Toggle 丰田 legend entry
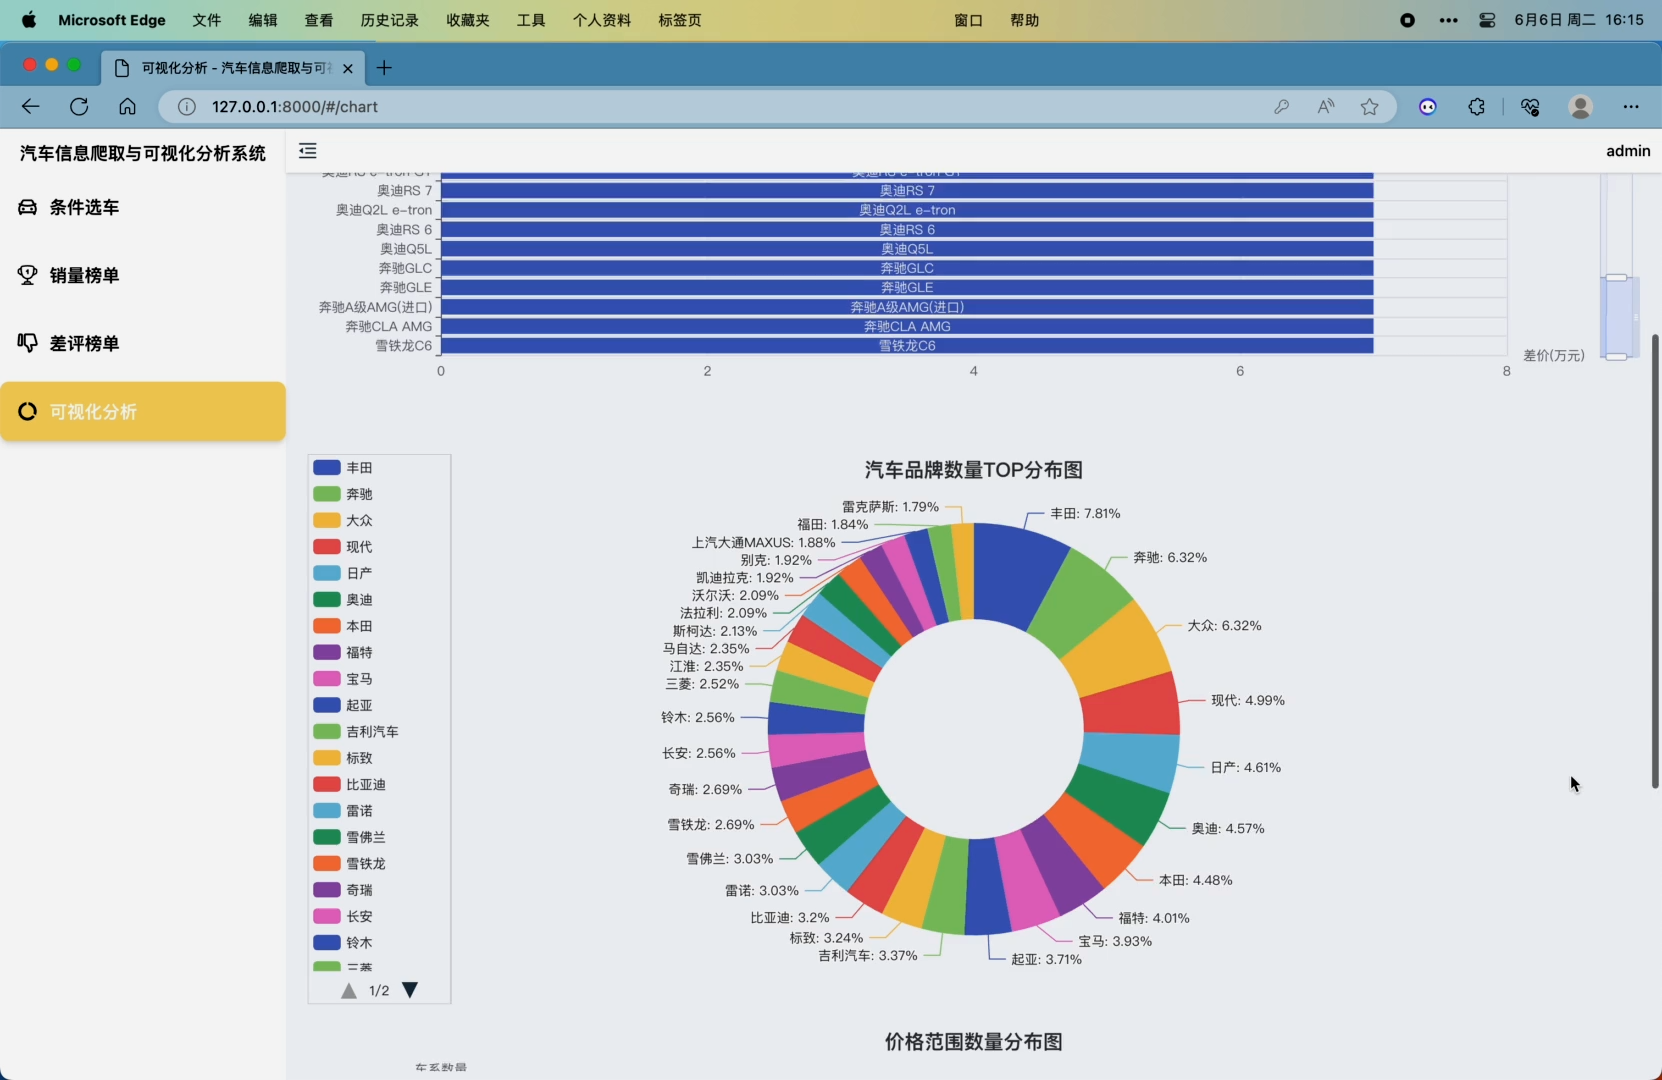The height and width of the screenshot is (1080, 1662). (x=343, y=467)
